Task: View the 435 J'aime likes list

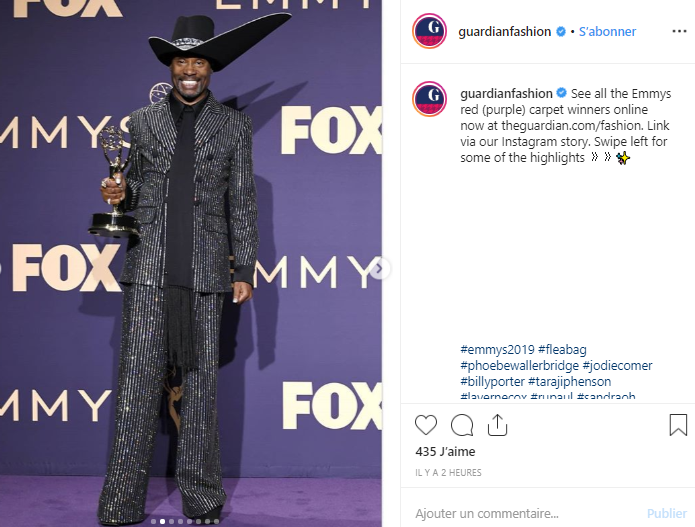Action: pyautogui.click(x=445, y=451)
